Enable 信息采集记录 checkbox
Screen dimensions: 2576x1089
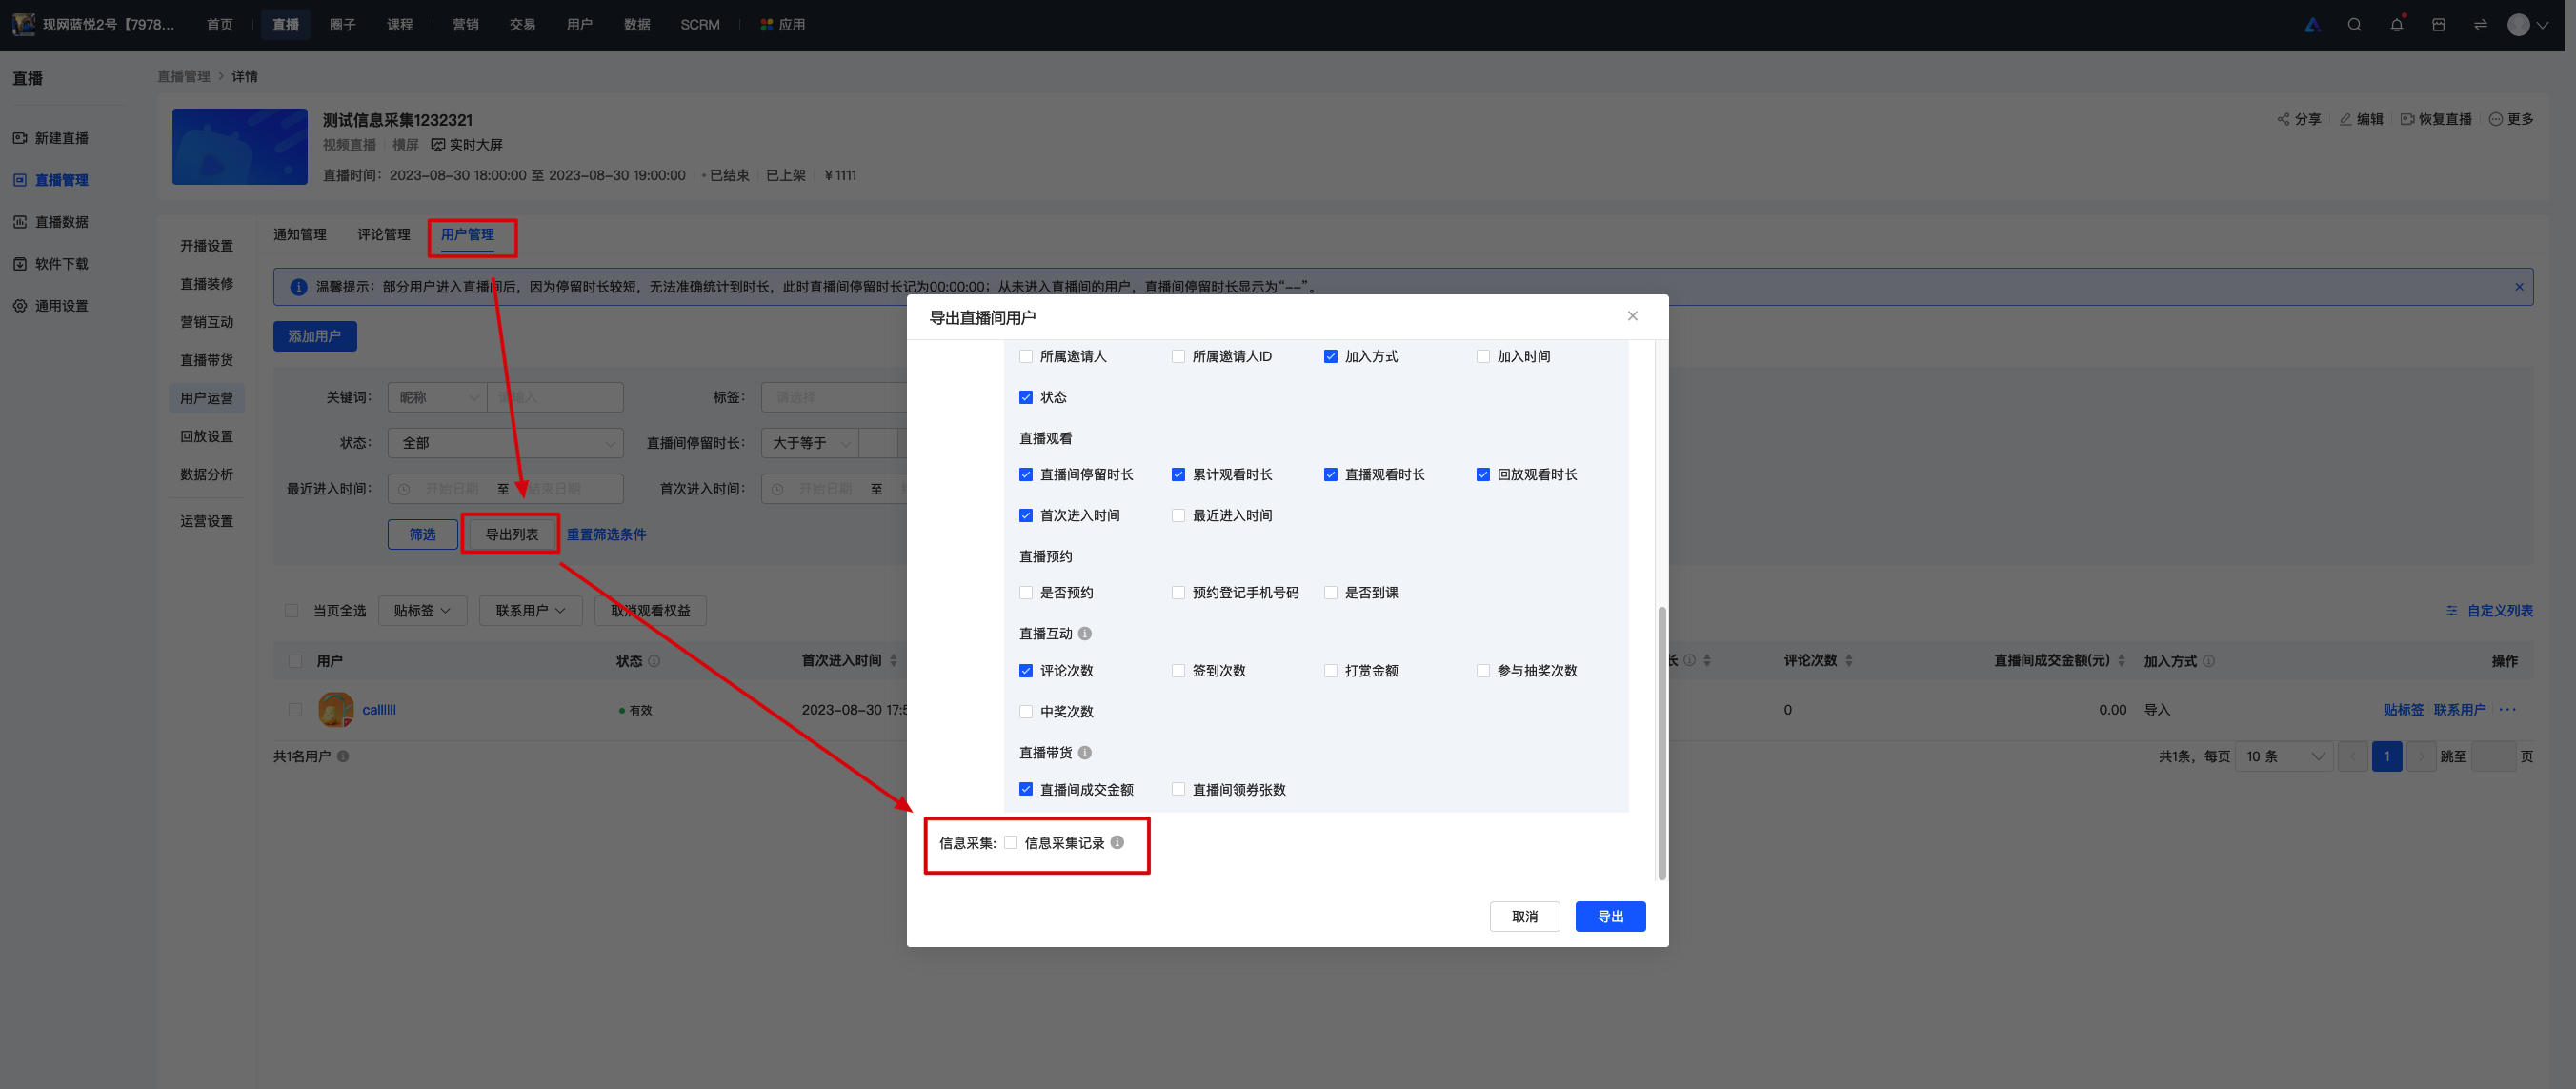click(x=1011, y=842)
